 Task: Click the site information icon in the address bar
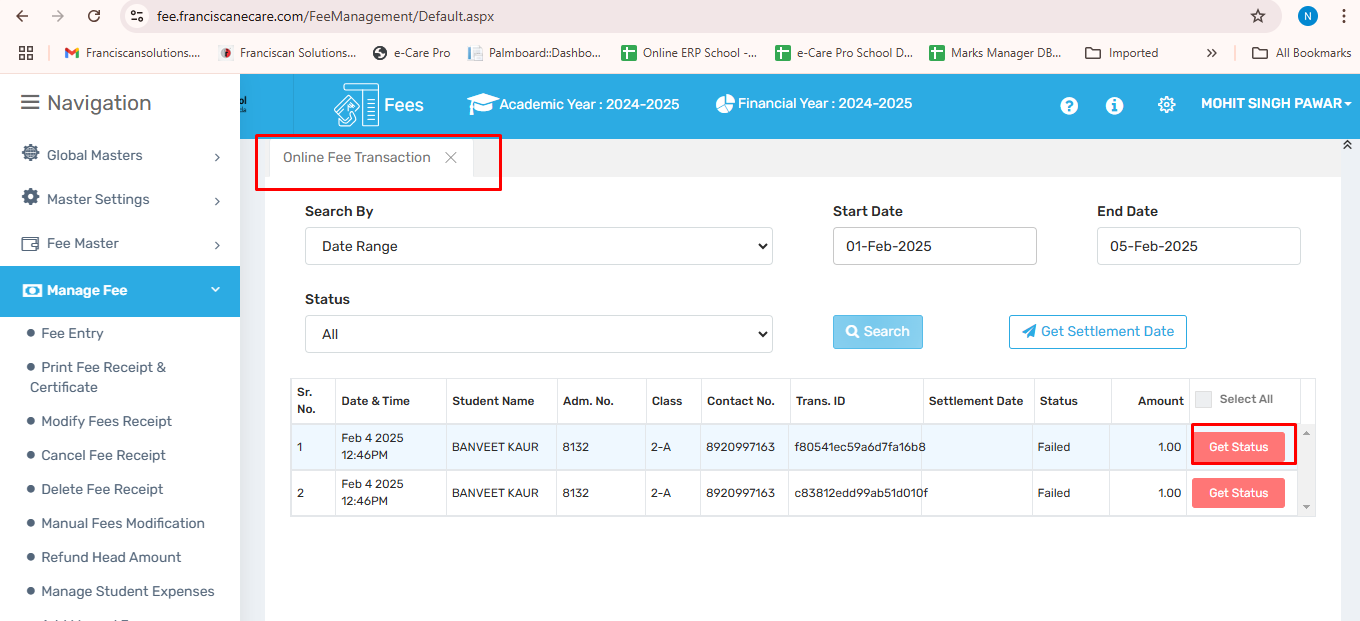138,16
